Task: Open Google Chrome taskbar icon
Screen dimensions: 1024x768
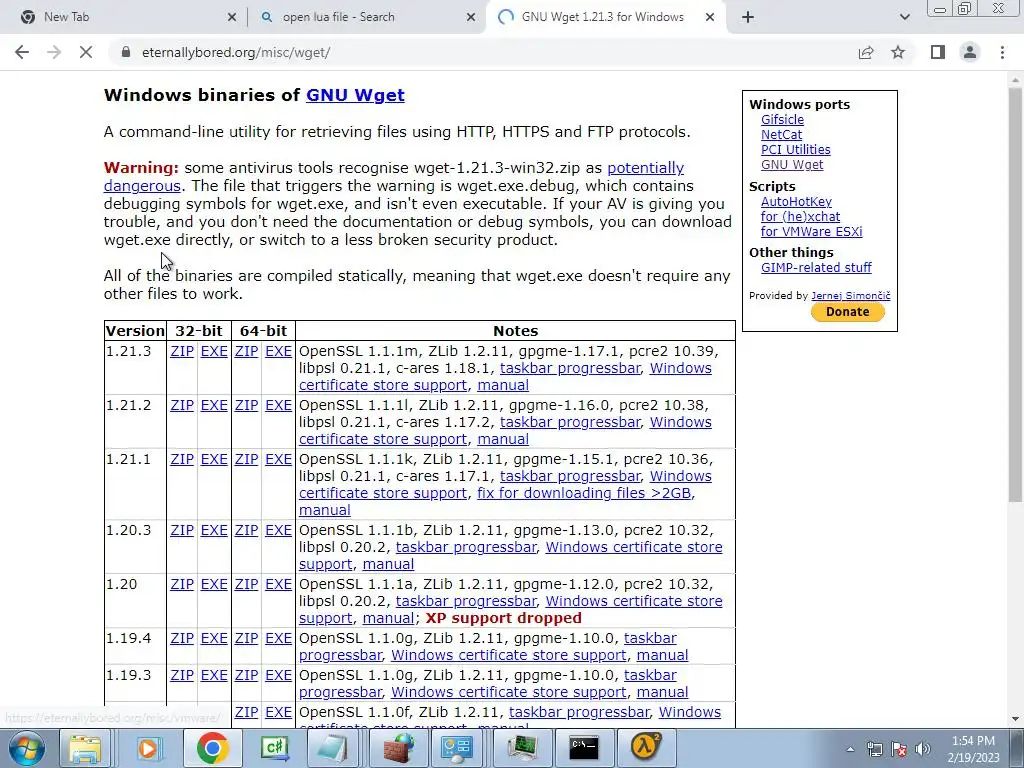Action: [212, 748]
